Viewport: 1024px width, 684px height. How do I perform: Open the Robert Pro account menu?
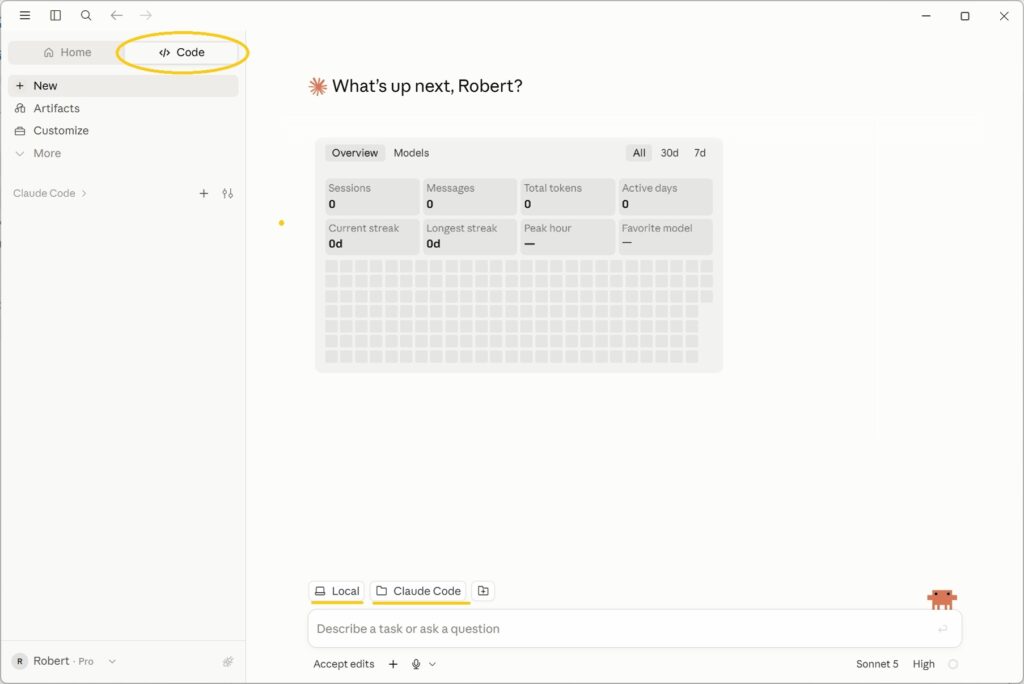tap(64, 661)
